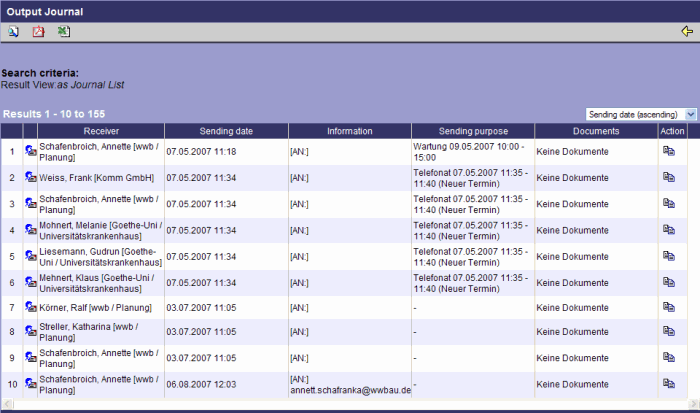700x413 pixels.
Task: Open action icon for row 1
Action: [x=669, y=151]
